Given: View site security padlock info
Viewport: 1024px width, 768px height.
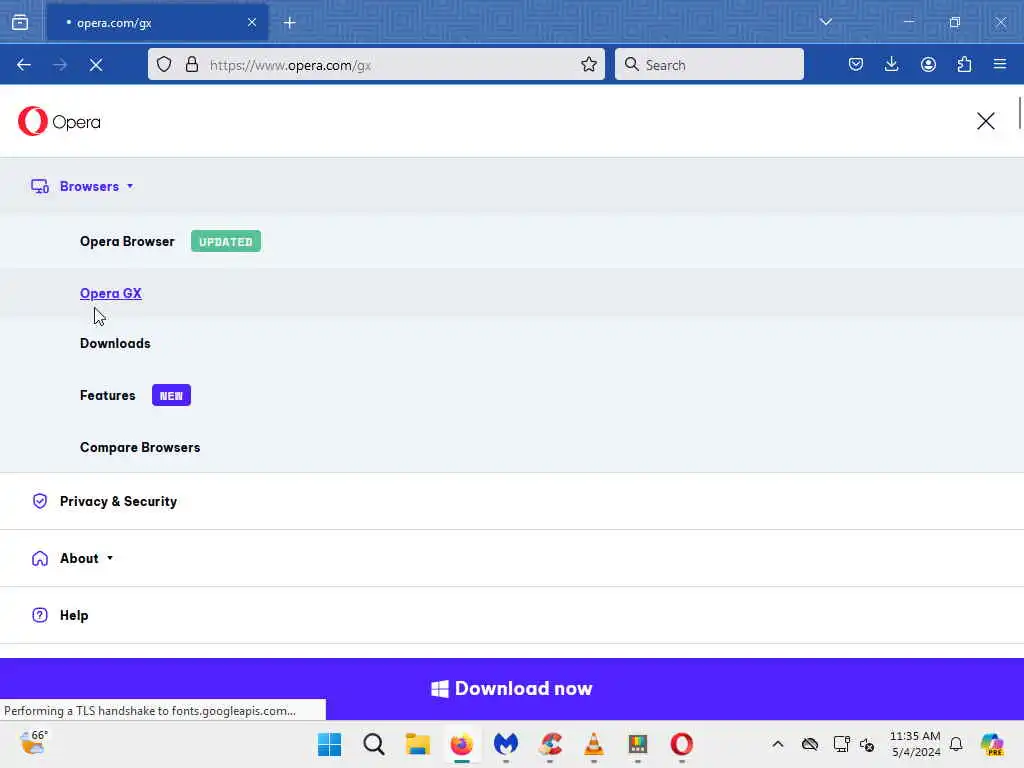Looking at the screenshot, I should (x=192, y=64).
